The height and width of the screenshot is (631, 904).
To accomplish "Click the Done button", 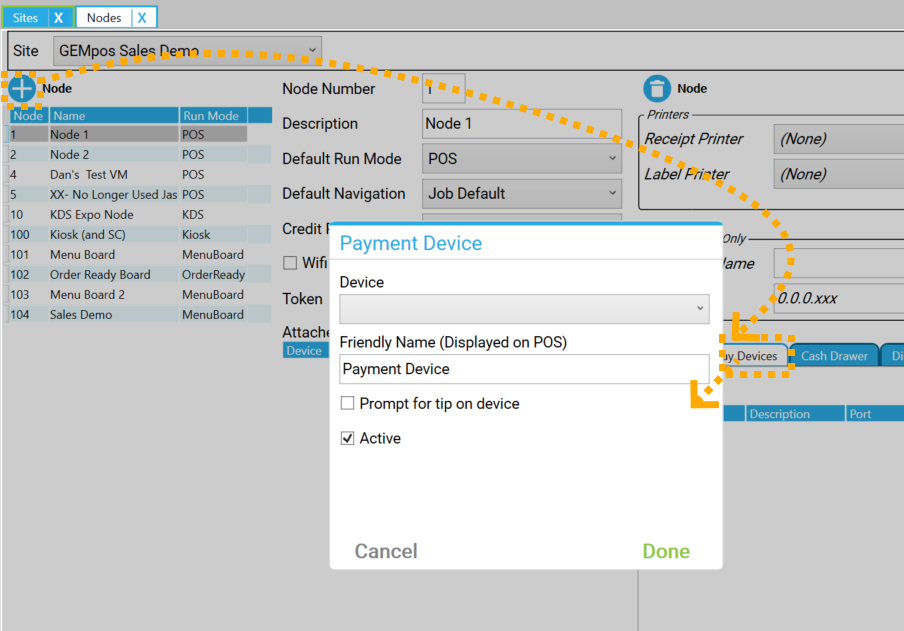I will coord(666,551).
